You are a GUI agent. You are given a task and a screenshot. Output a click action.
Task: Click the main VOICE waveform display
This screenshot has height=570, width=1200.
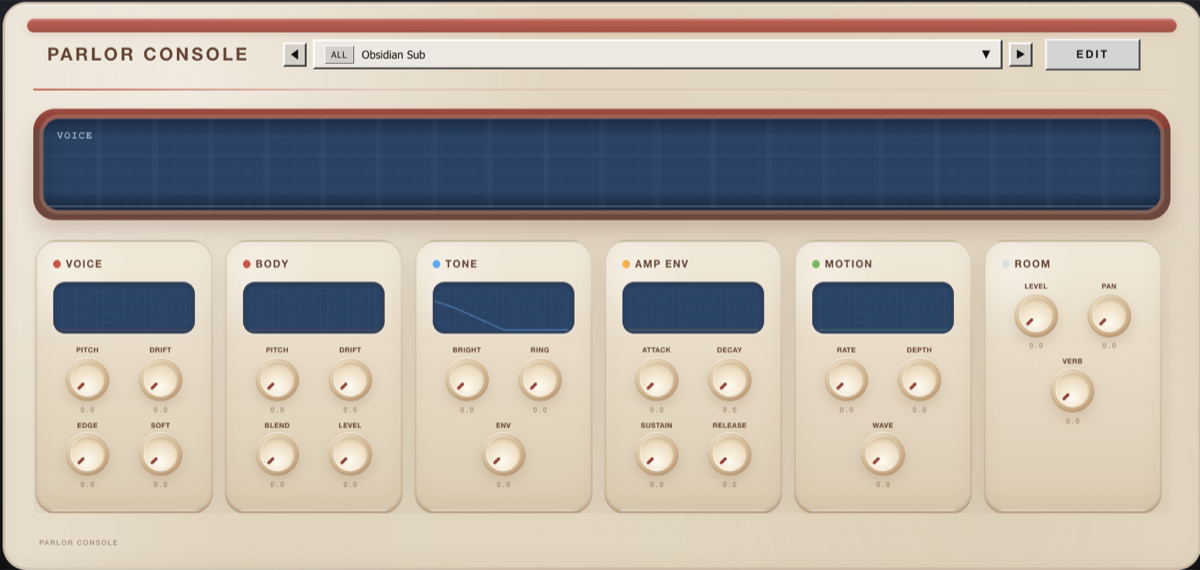tap(601, 164)
